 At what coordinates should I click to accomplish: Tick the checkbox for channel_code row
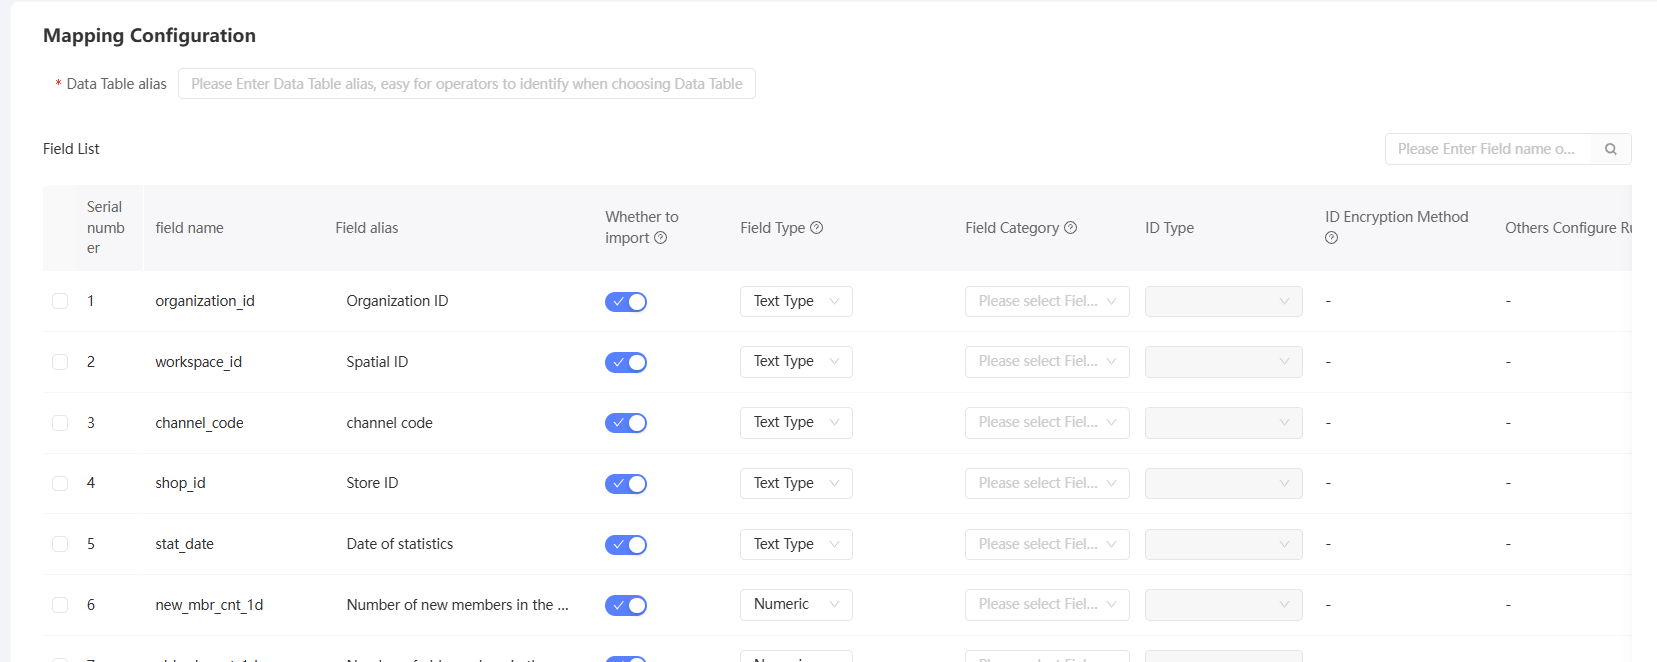coord(60,423)
